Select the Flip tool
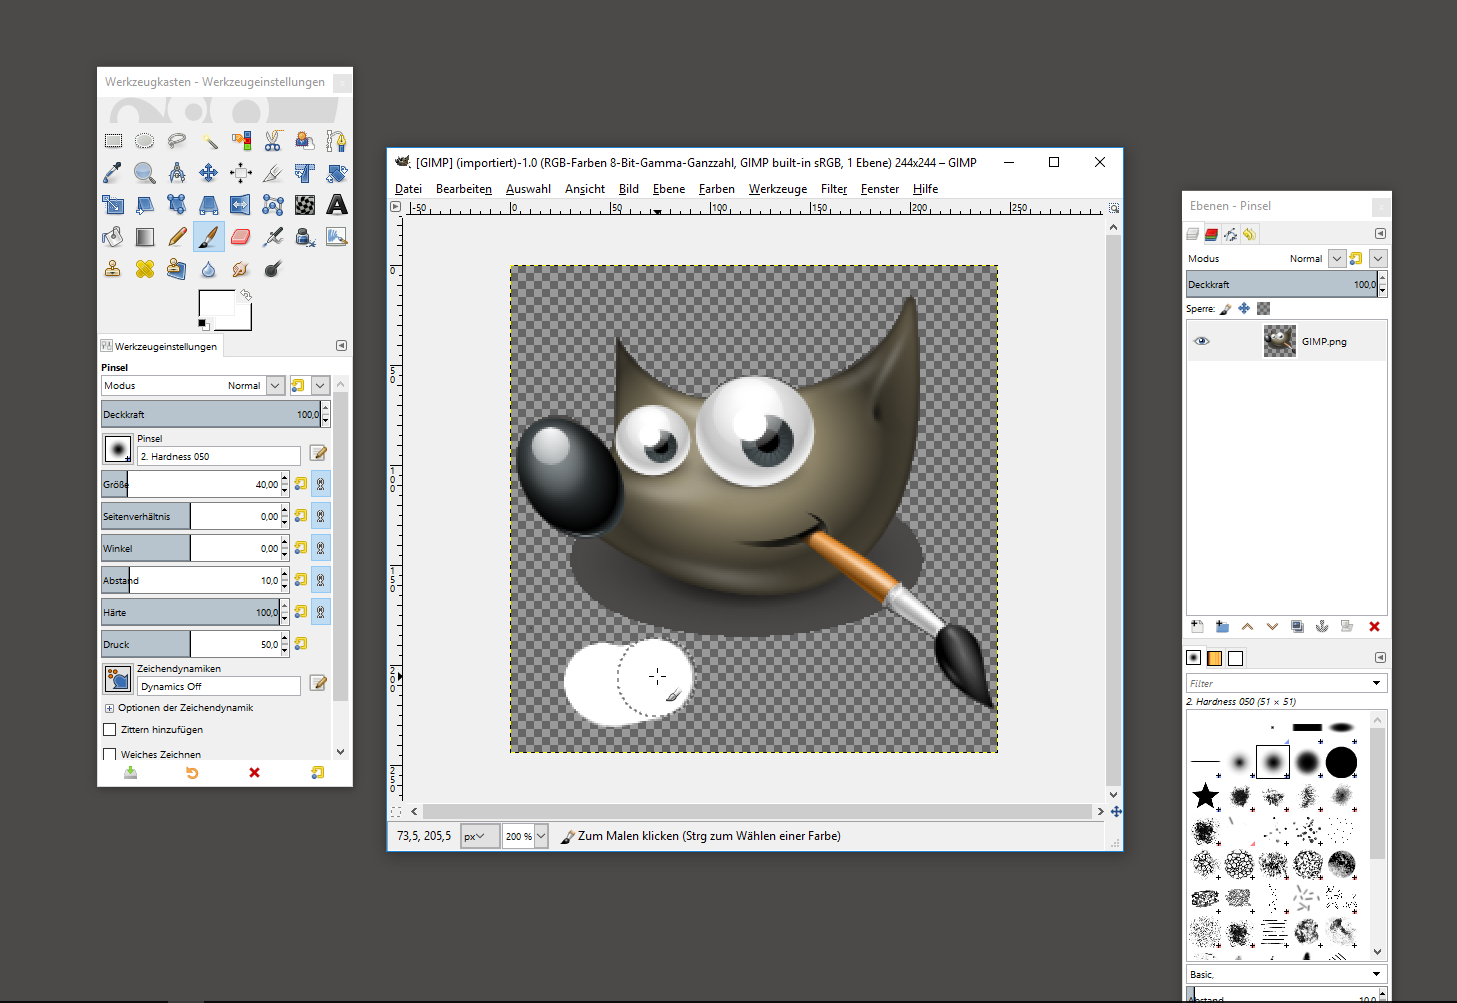 241,205
